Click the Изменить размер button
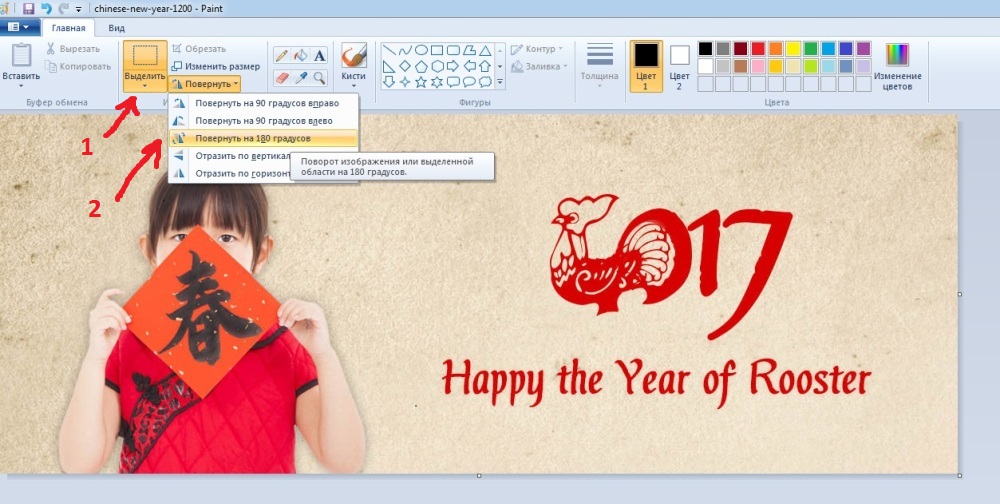This screenshot has height=504, width=1000. [214, 66]
